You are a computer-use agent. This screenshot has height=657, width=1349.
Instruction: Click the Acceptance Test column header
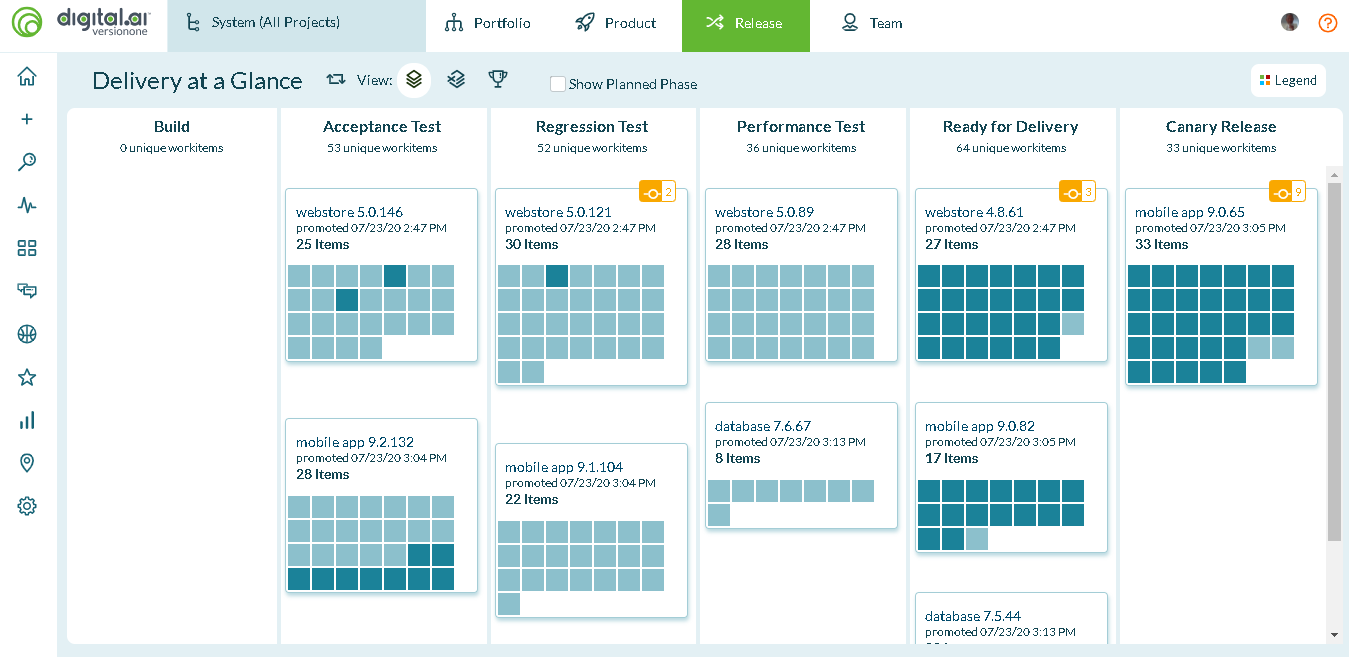click(x=382, y=127)
